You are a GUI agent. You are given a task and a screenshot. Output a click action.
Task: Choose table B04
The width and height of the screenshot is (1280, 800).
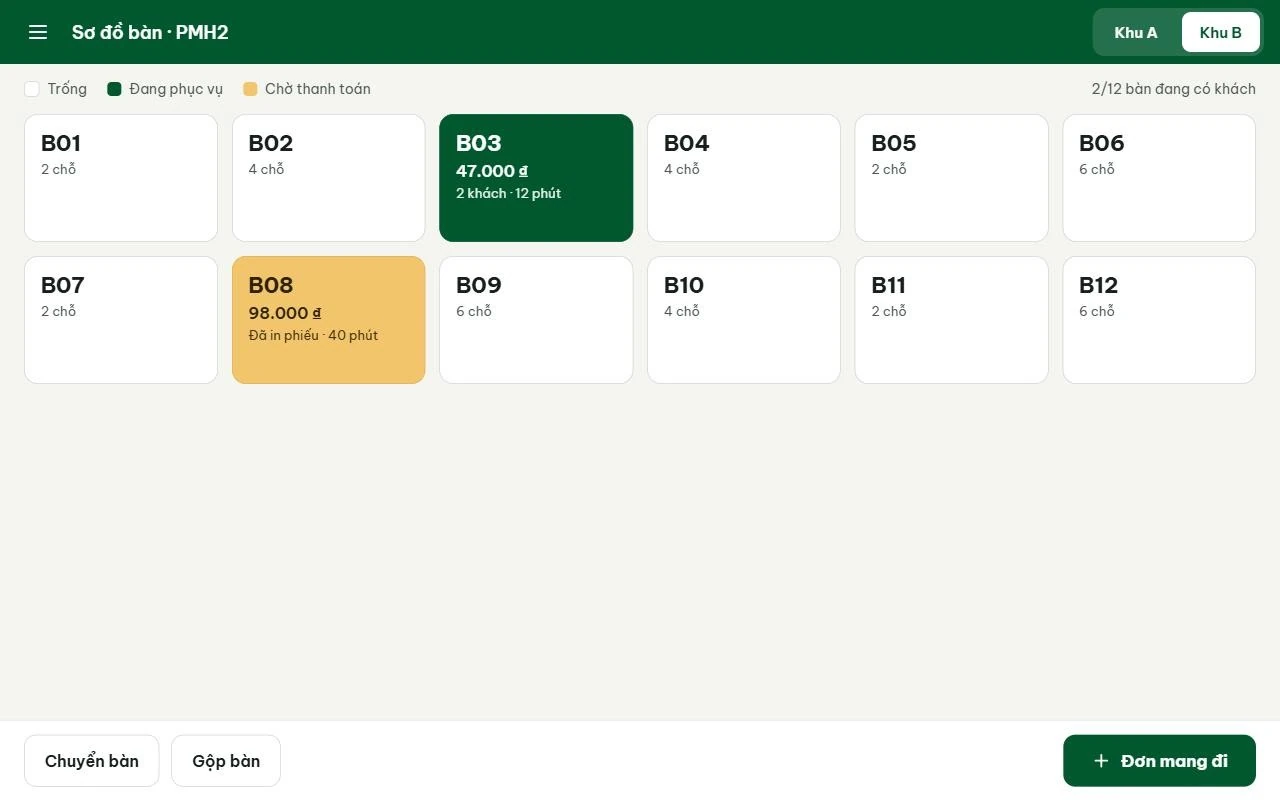pyautogui.click(x=744, y=178)
